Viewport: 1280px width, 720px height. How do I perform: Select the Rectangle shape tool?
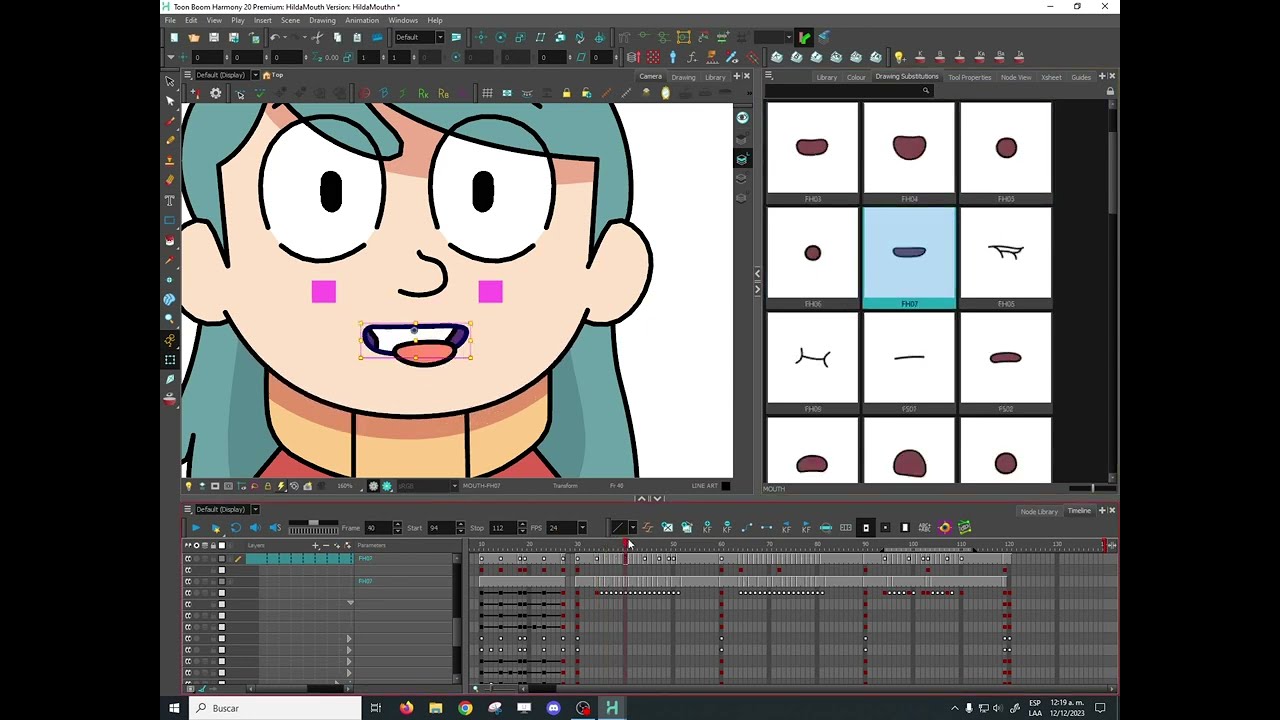(170, 220)
